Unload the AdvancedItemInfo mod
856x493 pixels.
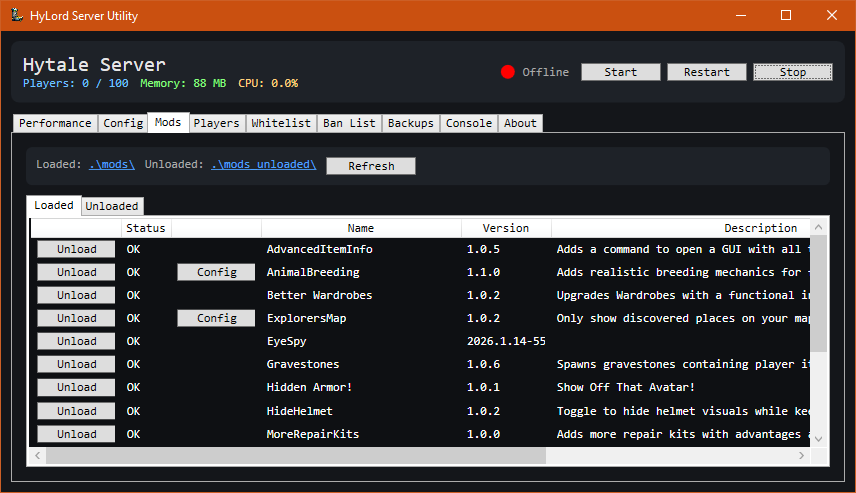click(x=76, y=249)
